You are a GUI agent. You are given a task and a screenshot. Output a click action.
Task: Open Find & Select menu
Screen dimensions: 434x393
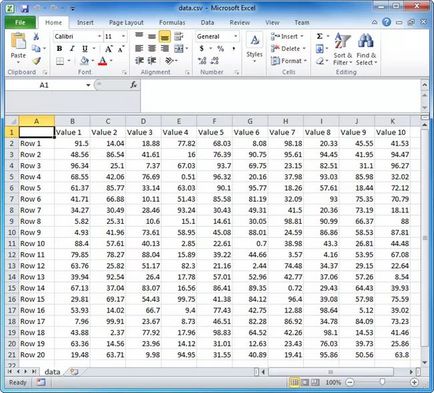(366, 49)
